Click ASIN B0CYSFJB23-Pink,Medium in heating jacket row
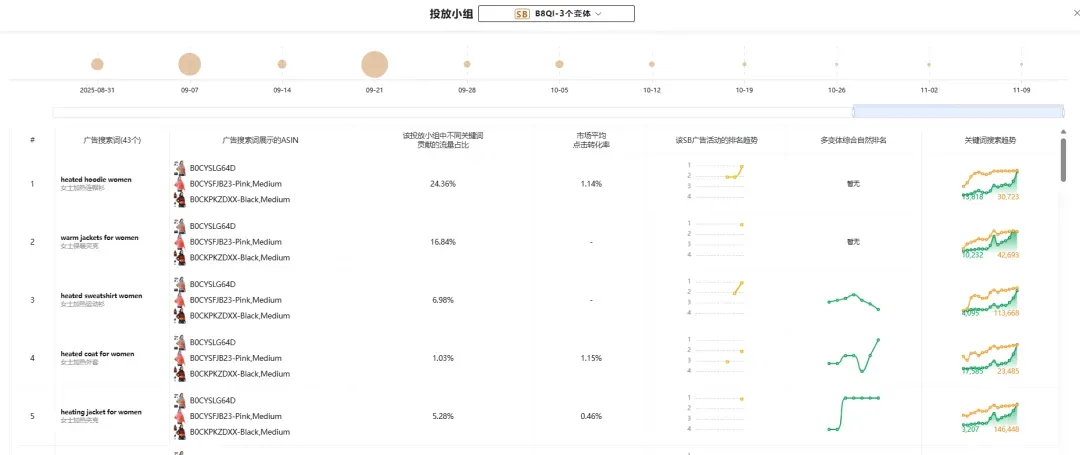1080x455 pixels. coord(236,416)
